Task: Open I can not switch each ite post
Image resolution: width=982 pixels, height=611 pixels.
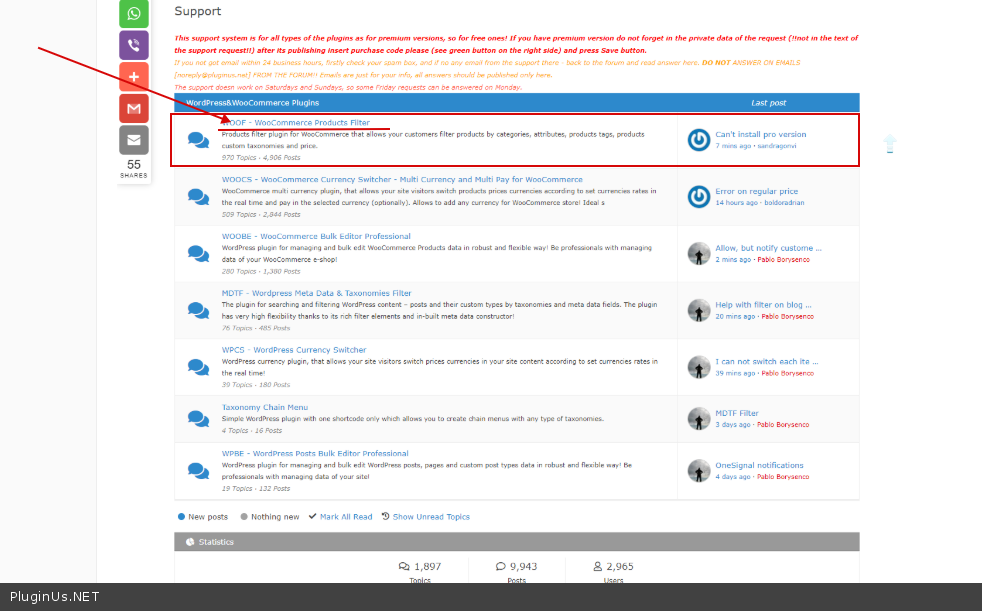Action: (767, 362)
